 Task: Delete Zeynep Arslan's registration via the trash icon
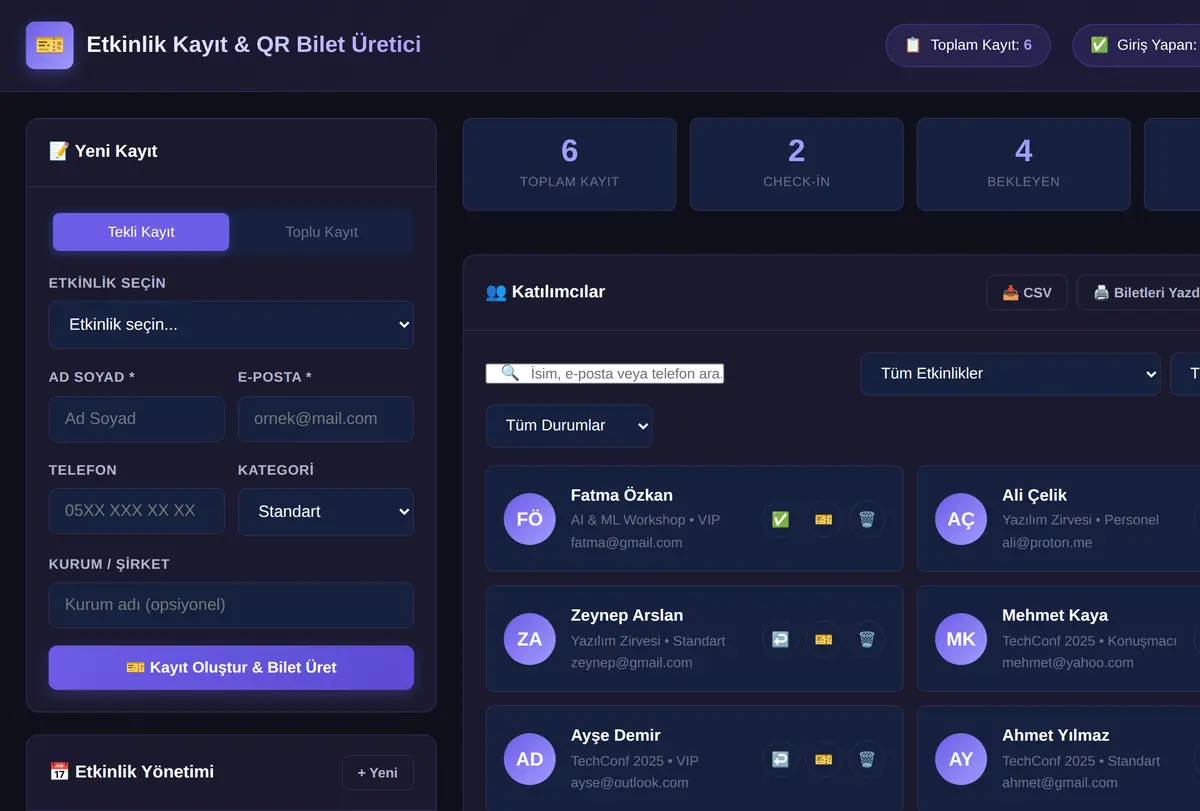[866, 639]
